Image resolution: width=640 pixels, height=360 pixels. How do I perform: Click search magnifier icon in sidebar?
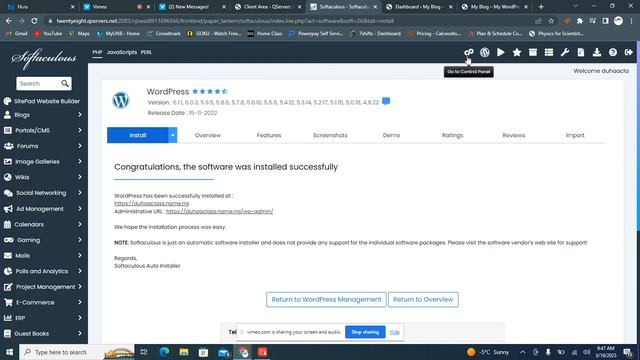coord(65,84)
